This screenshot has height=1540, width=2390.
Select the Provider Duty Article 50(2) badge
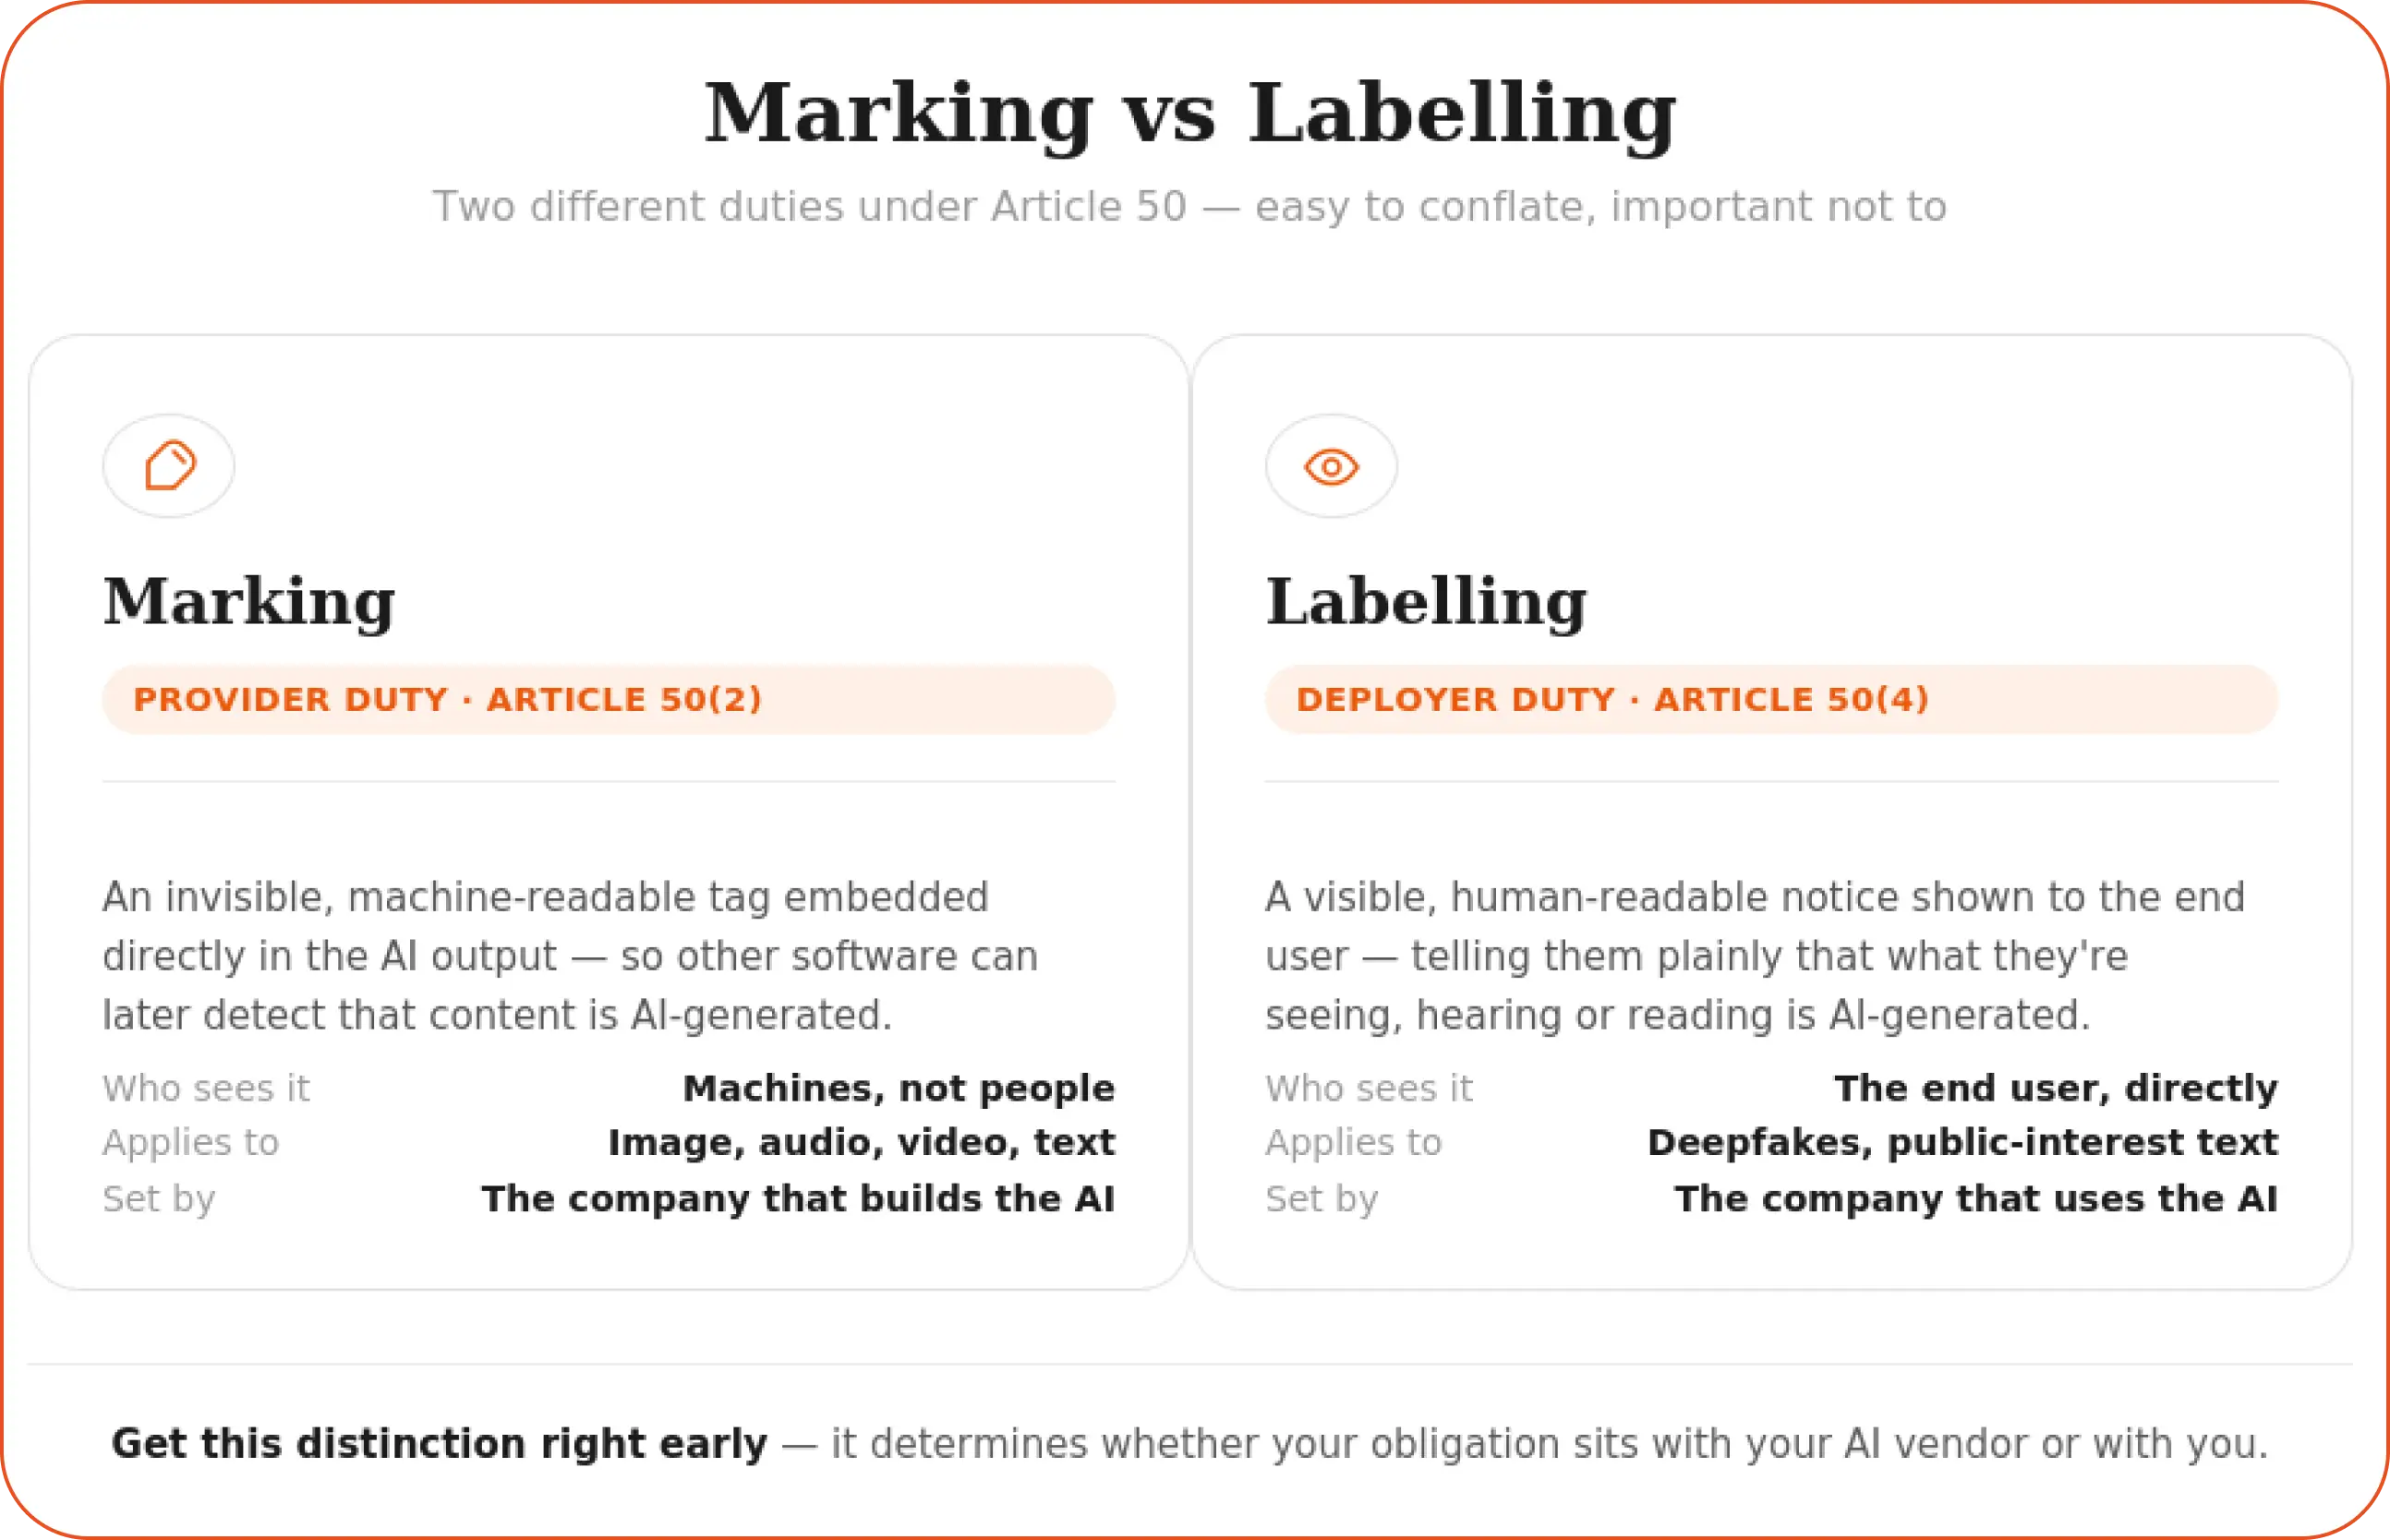[x=608, y=699]
